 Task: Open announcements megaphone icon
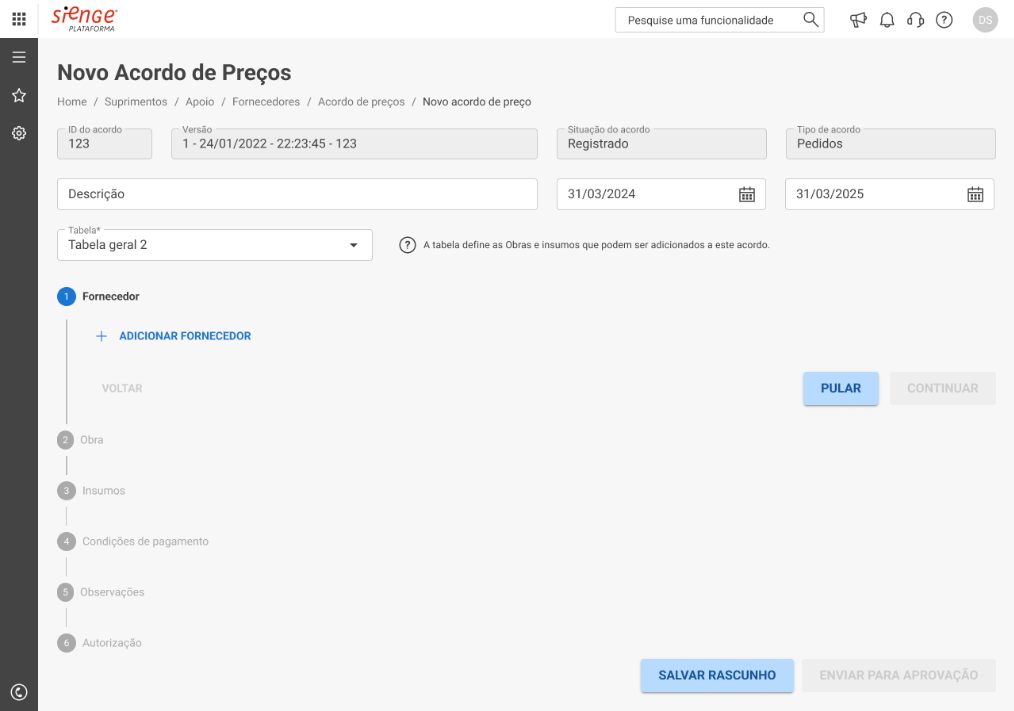[x=858, y=20]
